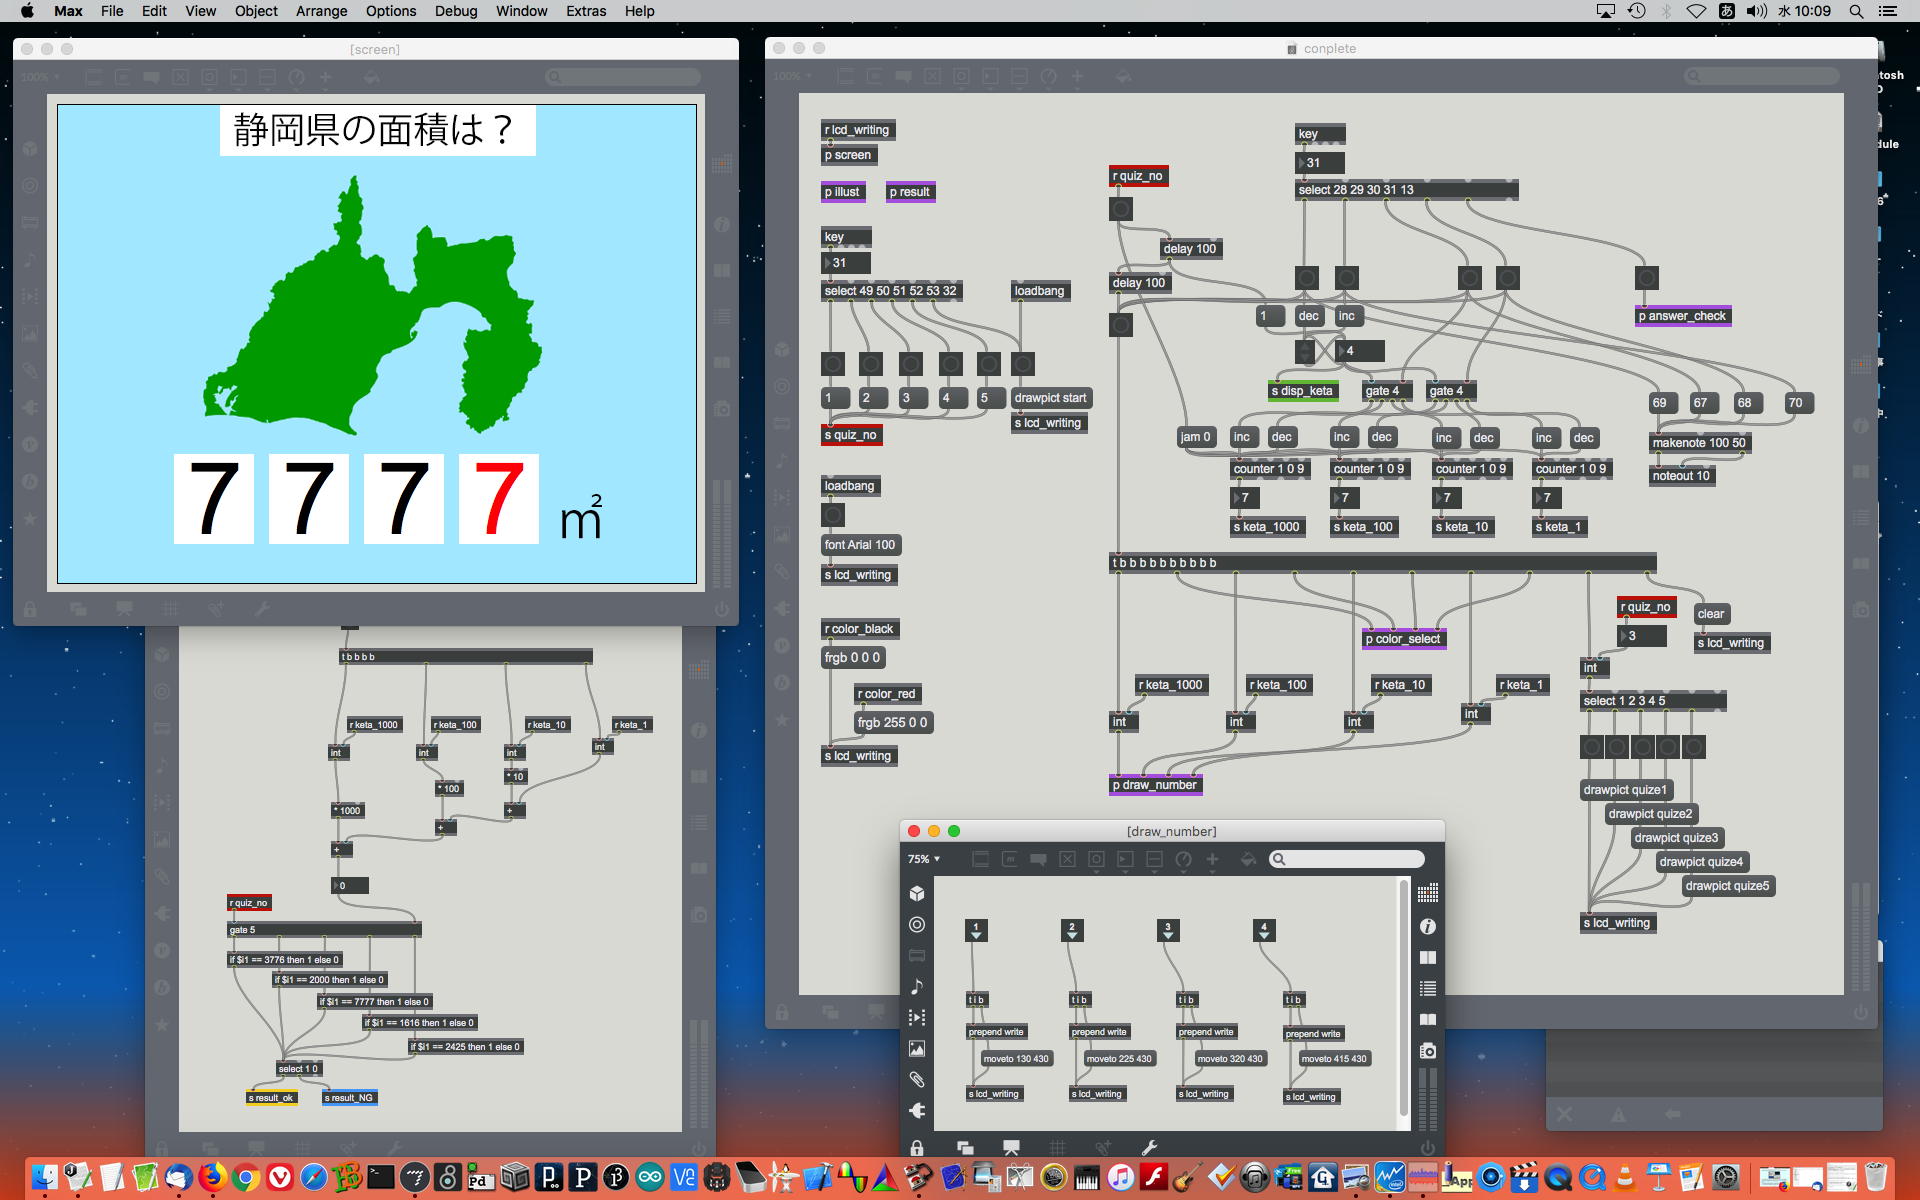Click the search field in draw_number toolbar
Image resolution: width=1920 pixels, height=1200 pixels.
(1347, 859)
